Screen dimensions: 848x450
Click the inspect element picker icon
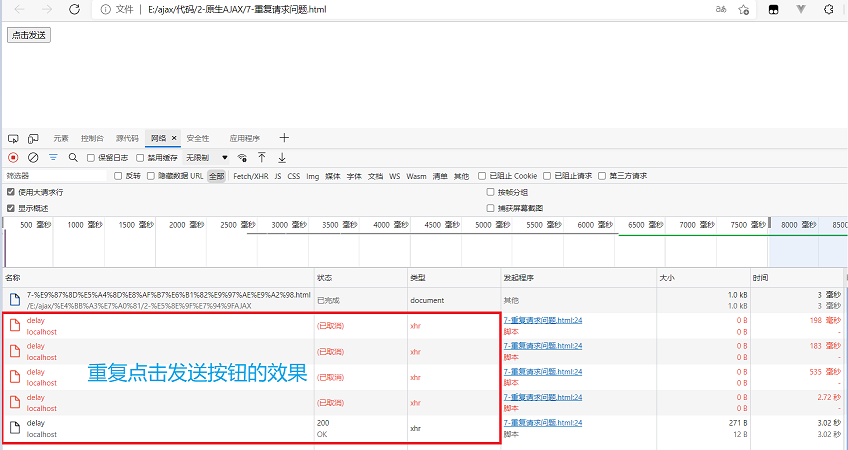pos(13,138)
